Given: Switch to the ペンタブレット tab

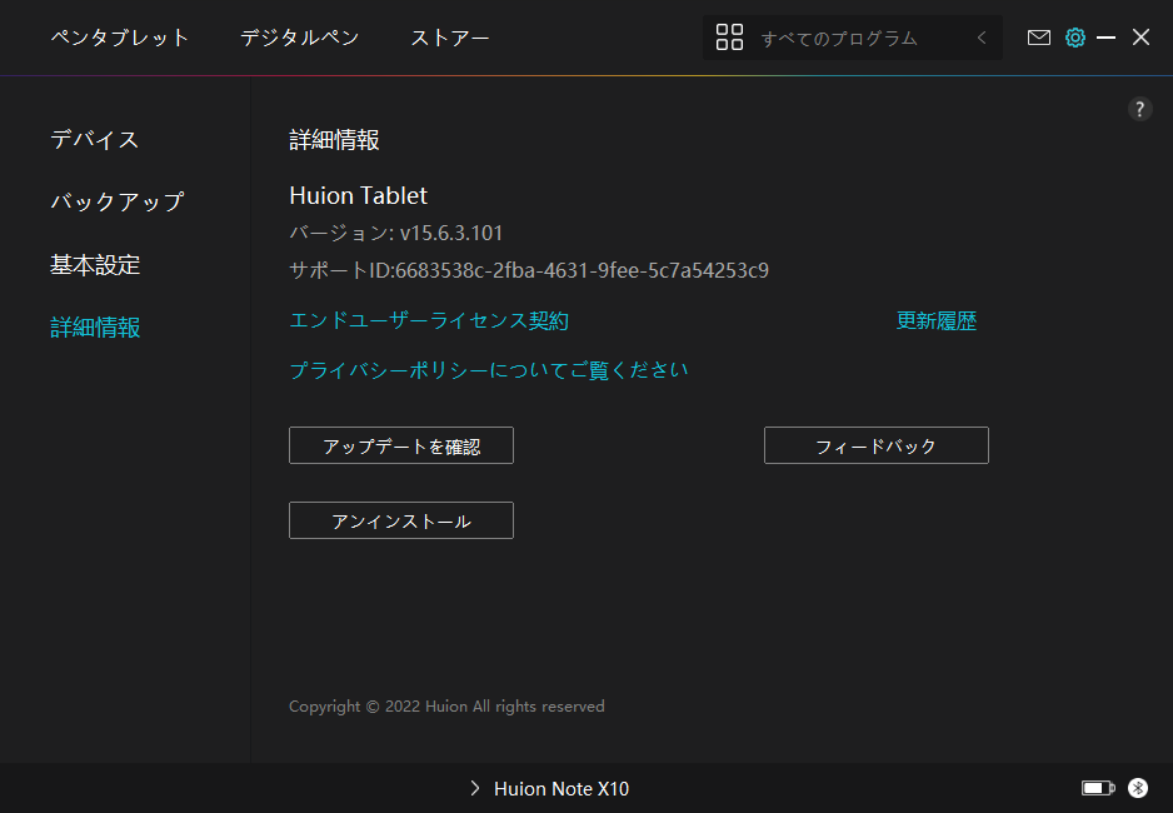Looking at the screenshot, I should (x=120, y=38).
